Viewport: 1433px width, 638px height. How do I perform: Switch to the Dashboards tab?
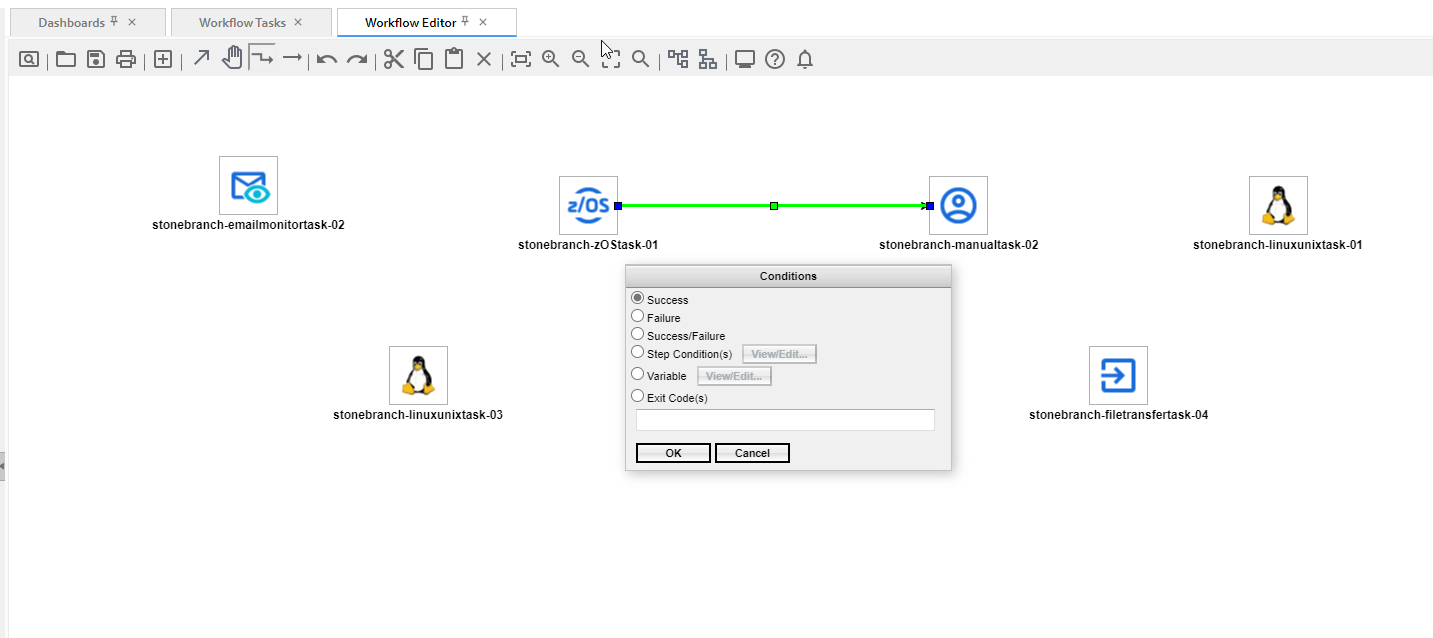tap(71, 22)
